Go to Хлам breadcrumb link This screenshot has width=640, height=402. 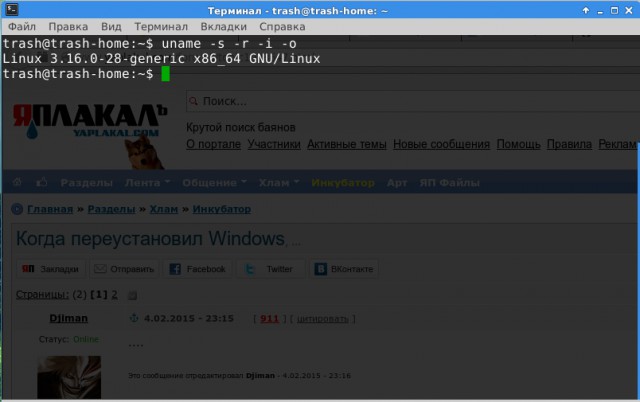164,209
